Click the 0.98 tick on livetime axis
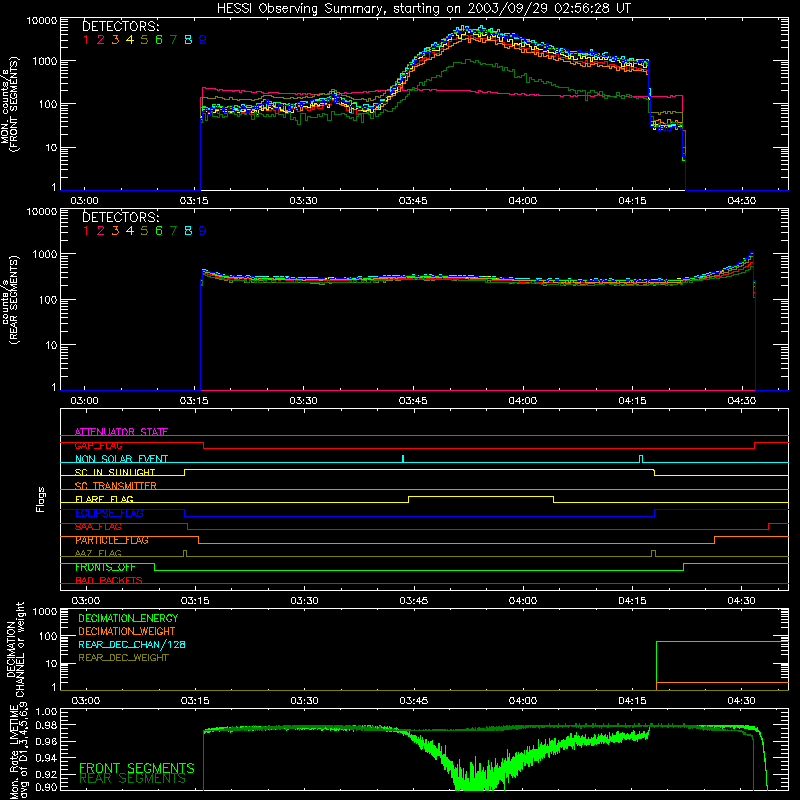 click(47, 725)
